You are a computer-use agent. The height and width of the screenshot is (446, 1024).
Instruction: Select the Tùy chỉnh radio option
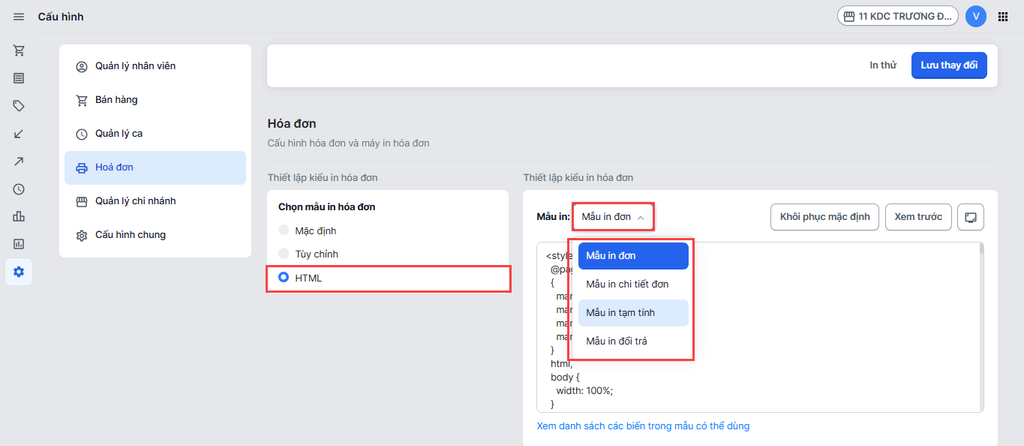(284, 253)
